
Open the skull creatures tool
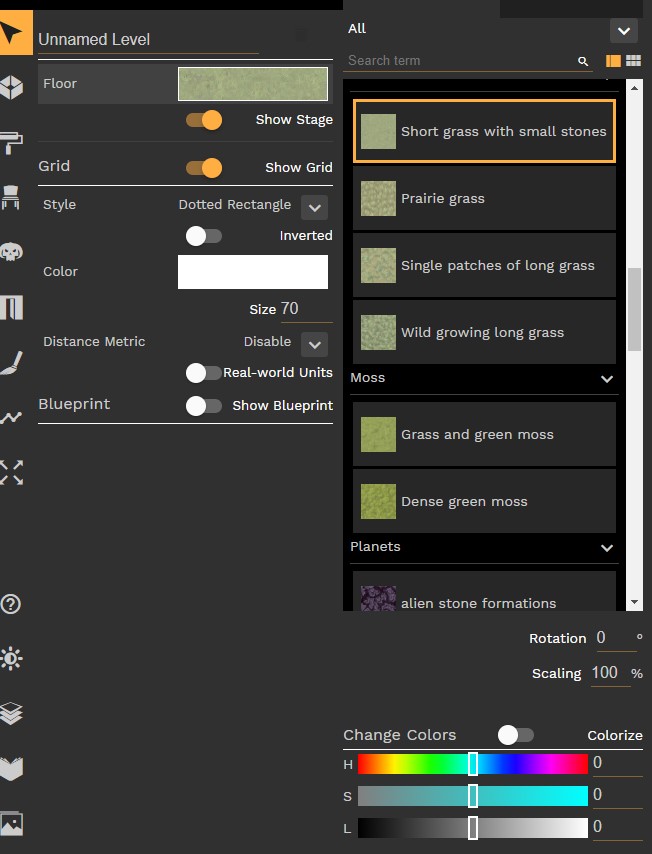point(12,251)
